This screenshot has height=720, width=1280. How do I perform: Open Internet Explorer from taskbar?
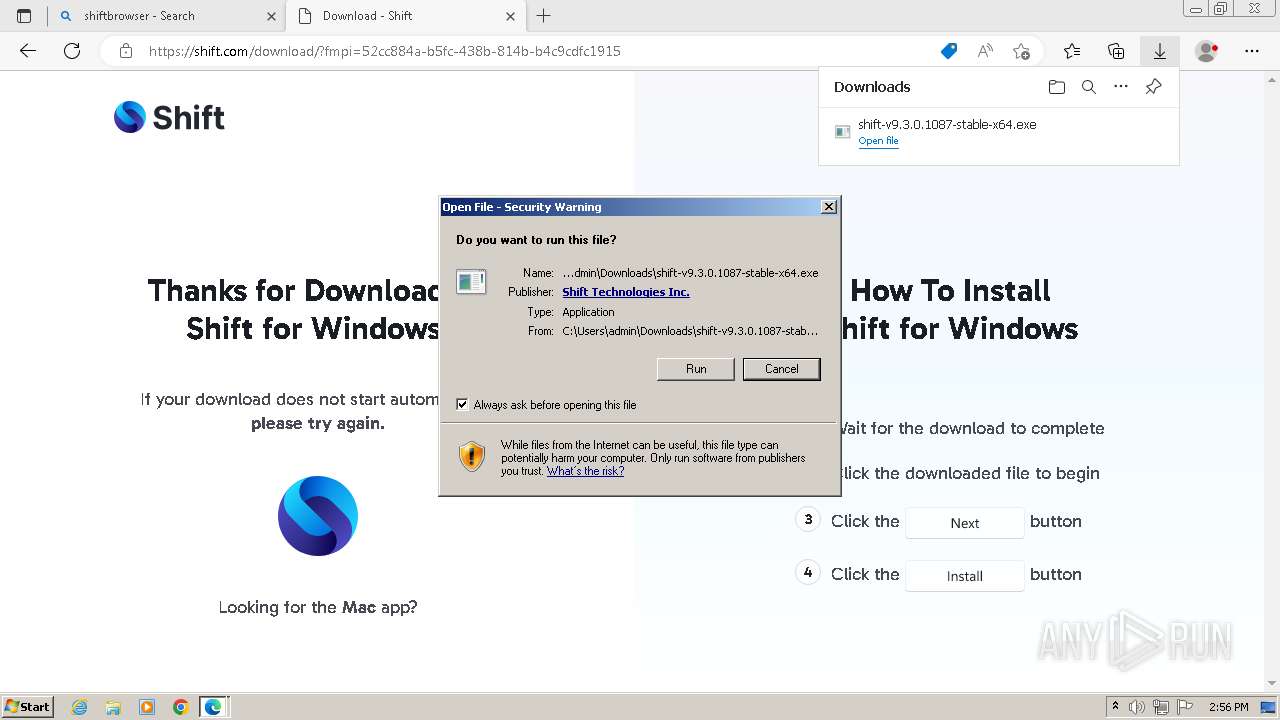[80, 707]
